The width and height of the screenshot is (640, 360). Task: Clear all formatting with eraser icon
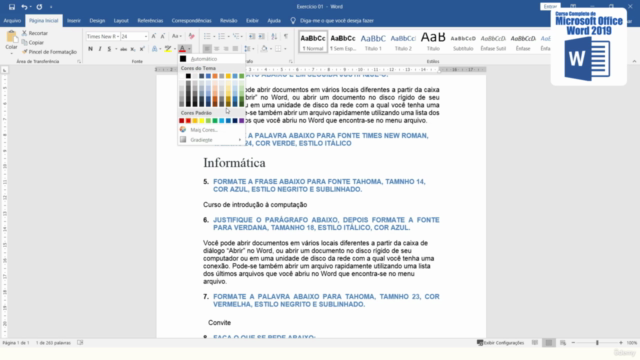(x=191, y=36)
